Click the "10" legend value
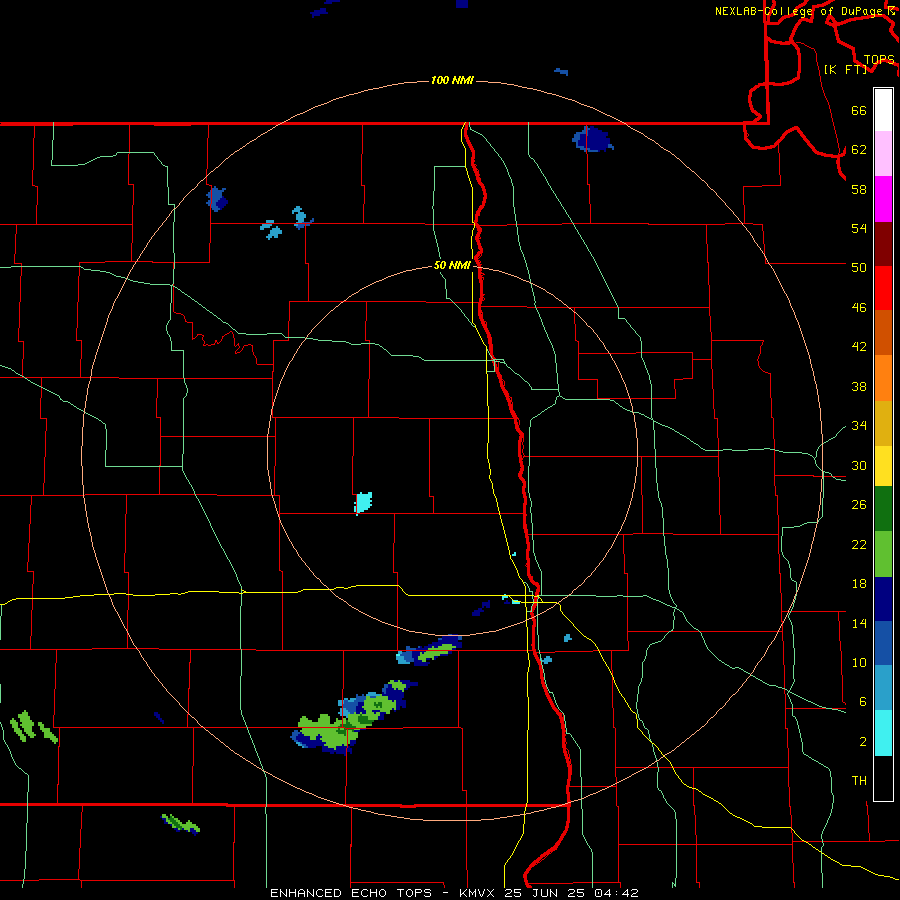Screen dimensions: 900x900 coord(859,662)
